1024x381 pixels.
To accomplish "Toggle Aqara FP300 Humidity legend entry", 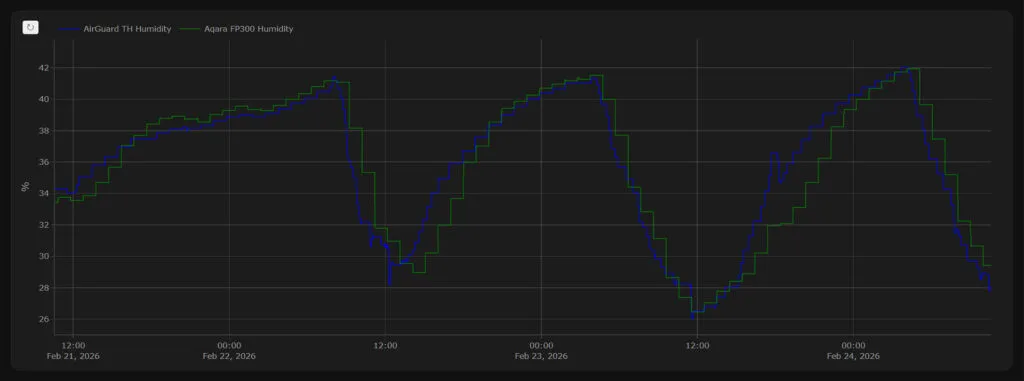I will click(236, 29).
